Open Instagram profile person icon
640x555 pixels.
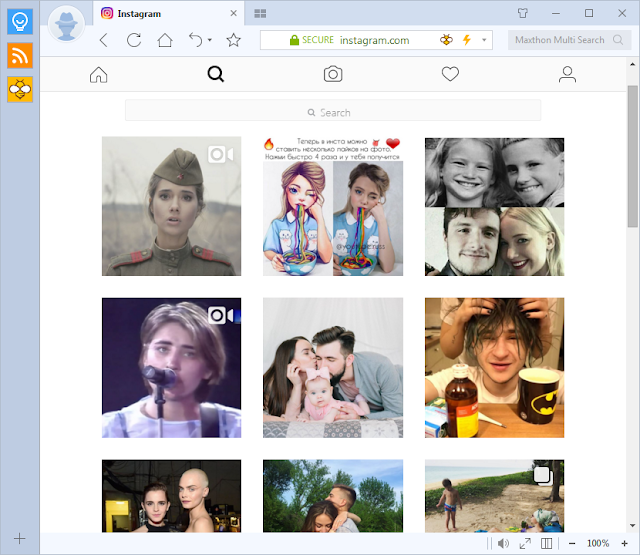click(567, 74)
